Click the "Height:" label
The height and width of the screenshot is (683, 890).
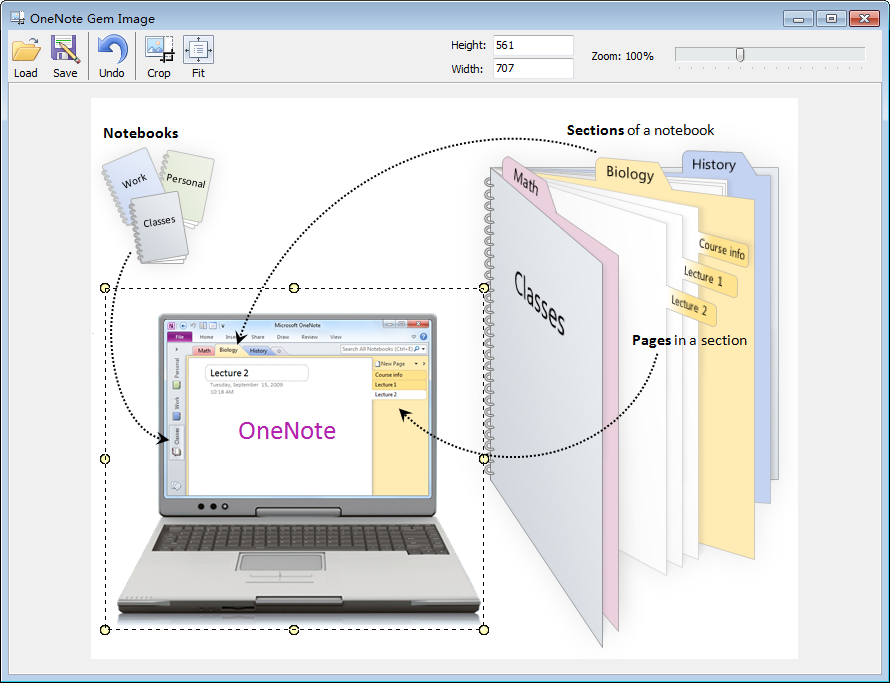coord(468,45)
